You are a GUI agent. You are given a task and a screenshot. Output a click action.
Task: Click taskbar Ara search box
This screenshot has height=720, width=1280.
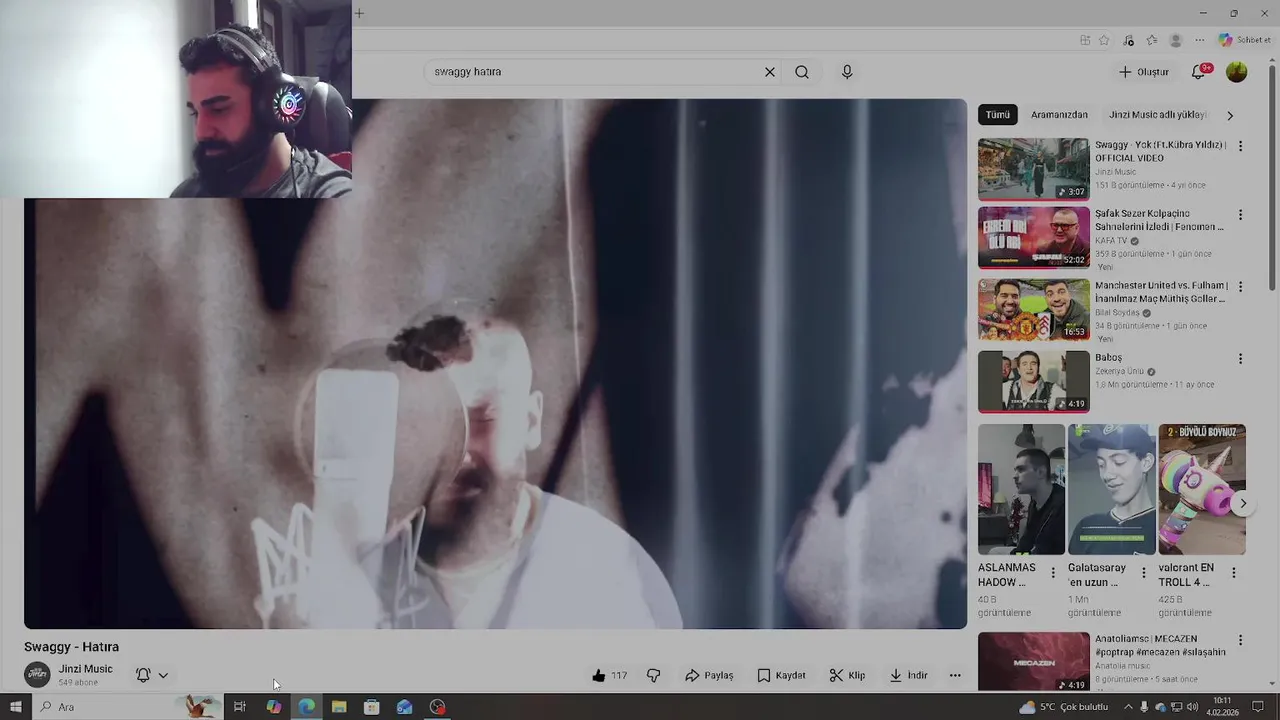tap(127, 707)
